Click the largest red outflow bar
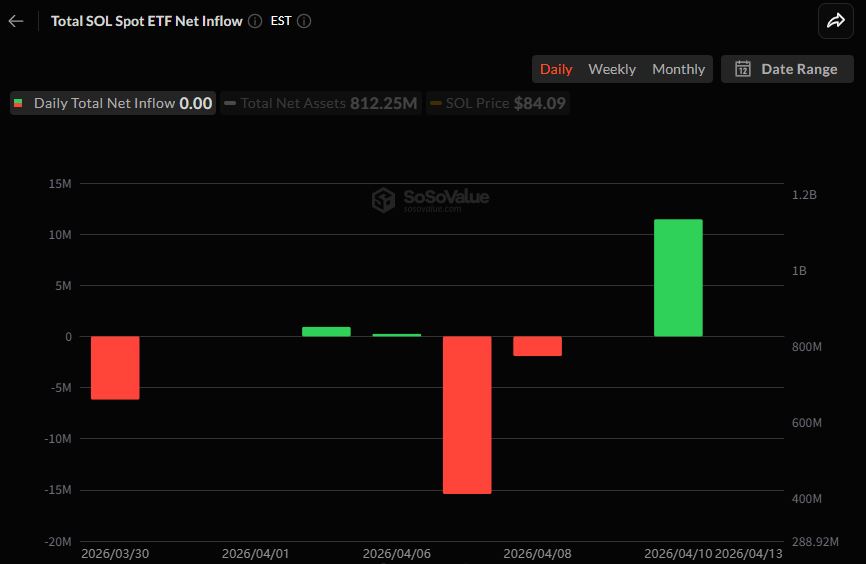This screenshot has height=564, width=866. point(467,415)
